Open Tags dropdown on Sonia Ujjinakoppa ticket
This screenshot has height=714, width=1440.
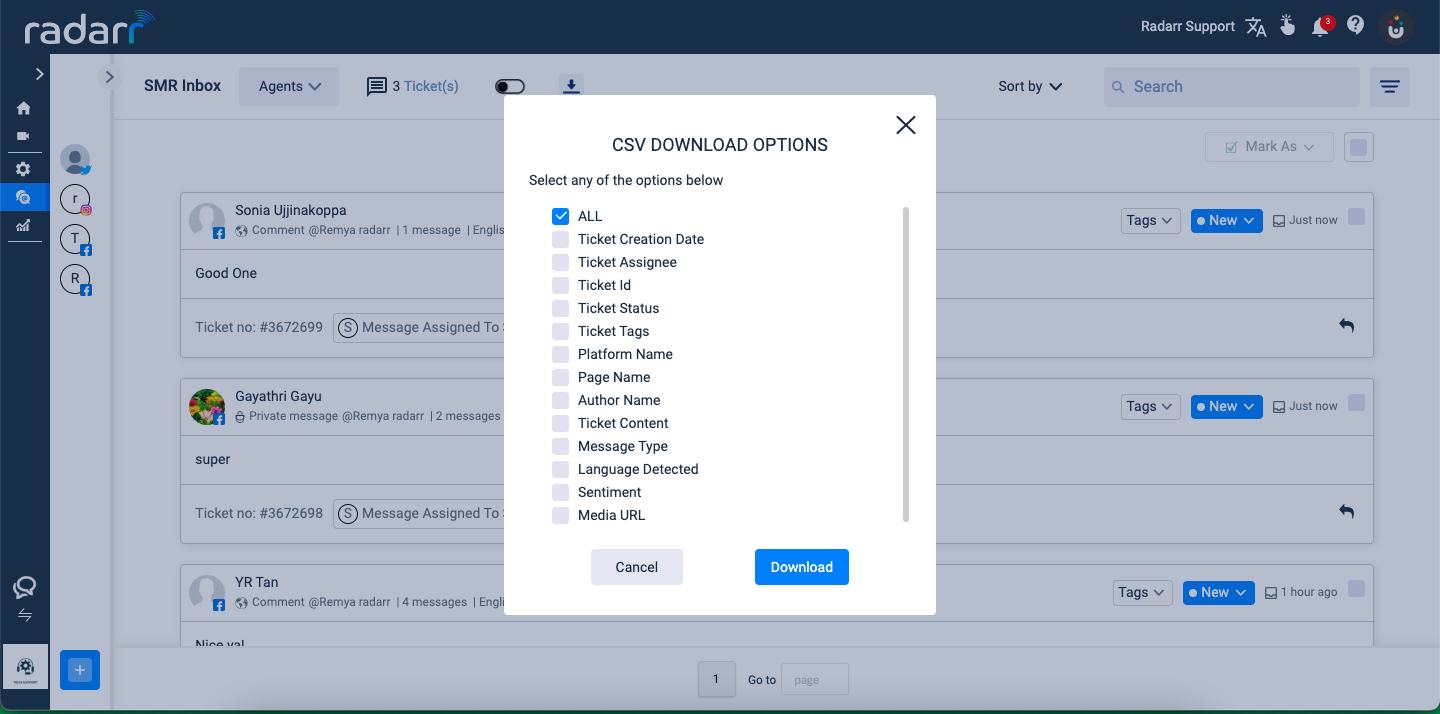click(1150, 220)
